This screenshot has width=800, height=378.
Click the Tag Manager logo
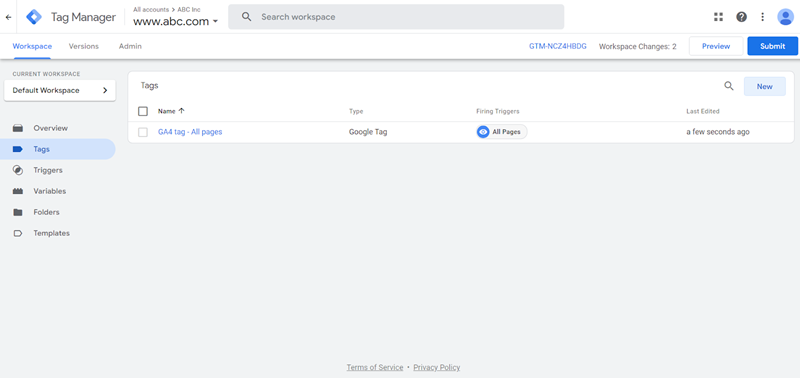34,17
